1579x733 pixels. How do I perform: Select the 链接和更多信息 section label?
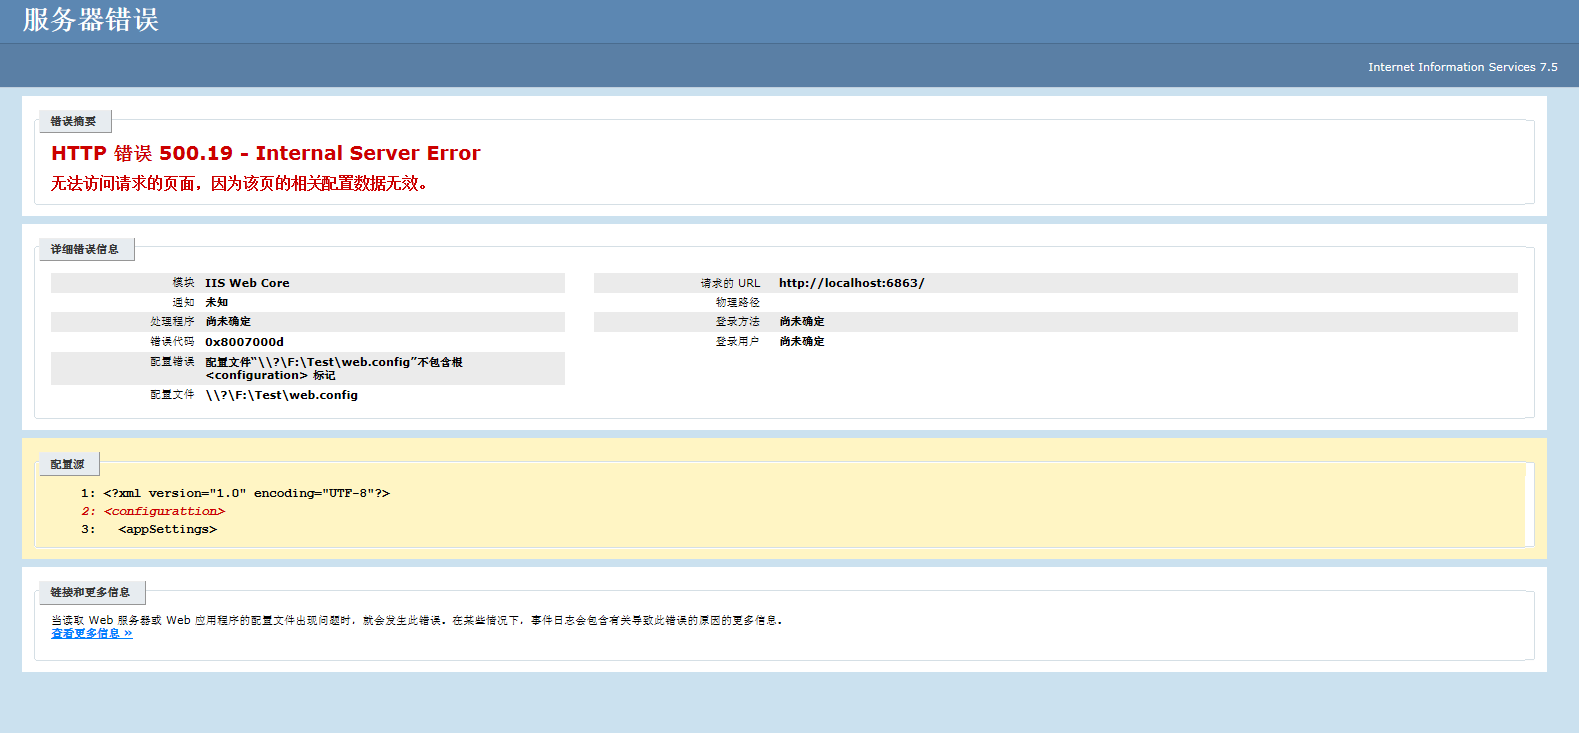[90, 592]
